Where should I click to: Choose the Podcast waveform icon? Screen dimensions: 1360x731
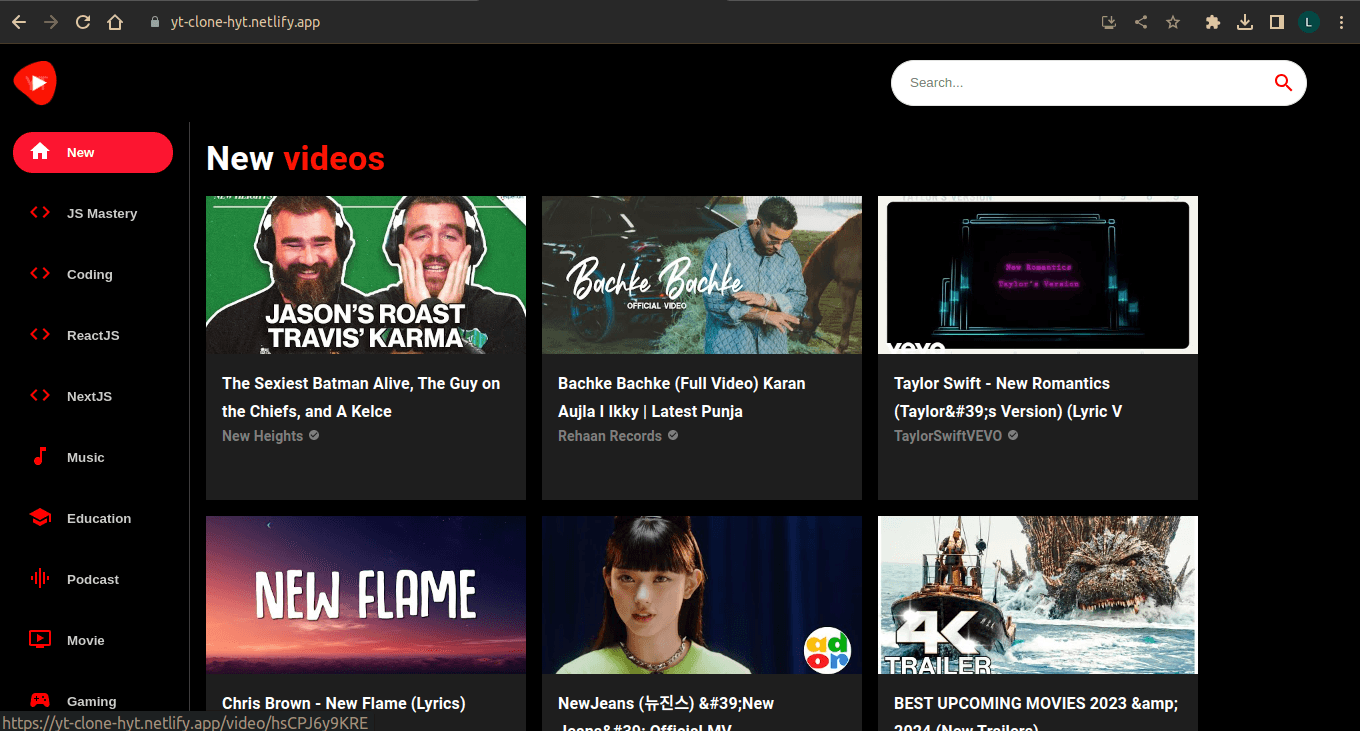coord(40,579)
